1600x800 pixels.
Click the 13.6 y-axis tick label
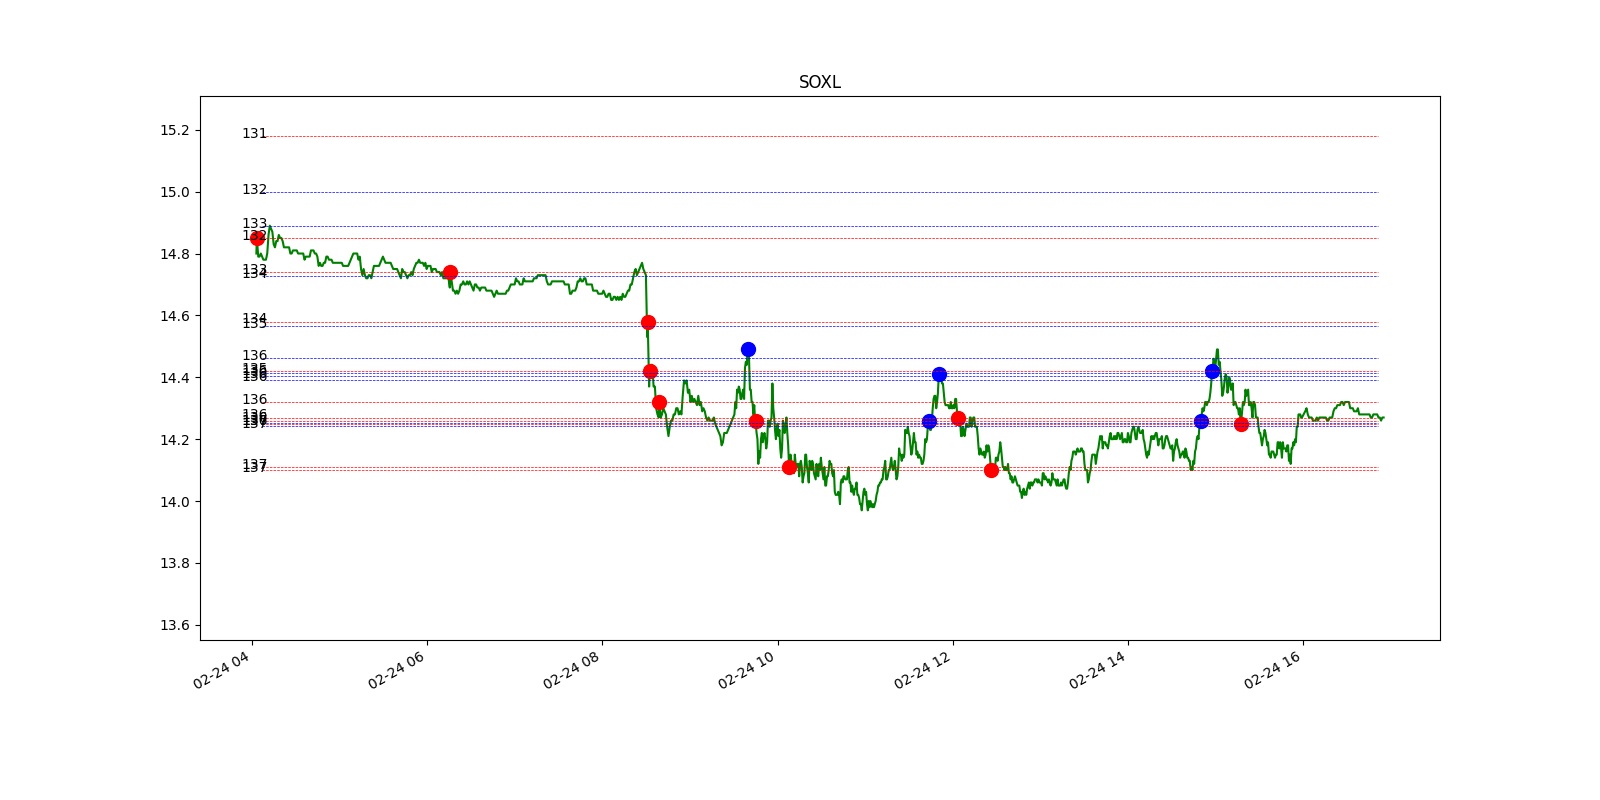[x=174, y=625]
